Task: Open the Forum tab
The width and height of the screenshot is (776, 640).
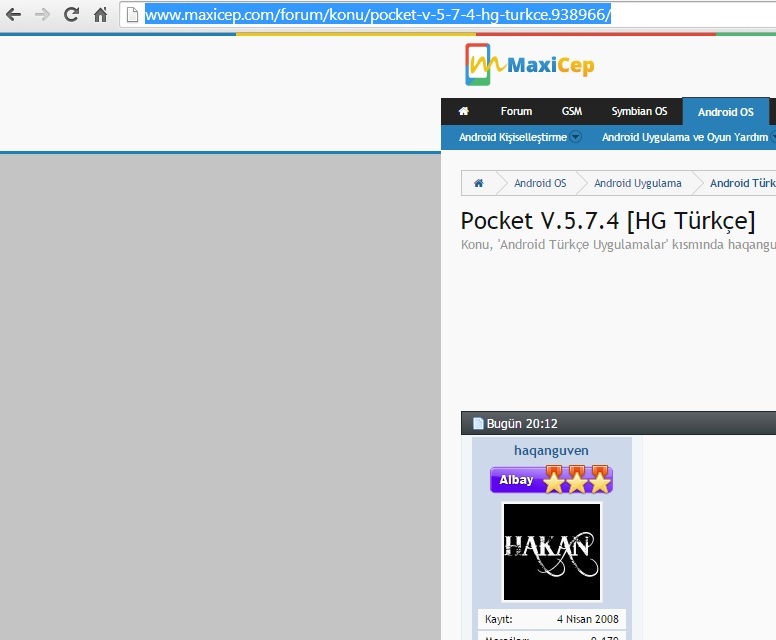Action: coord(516,111)
